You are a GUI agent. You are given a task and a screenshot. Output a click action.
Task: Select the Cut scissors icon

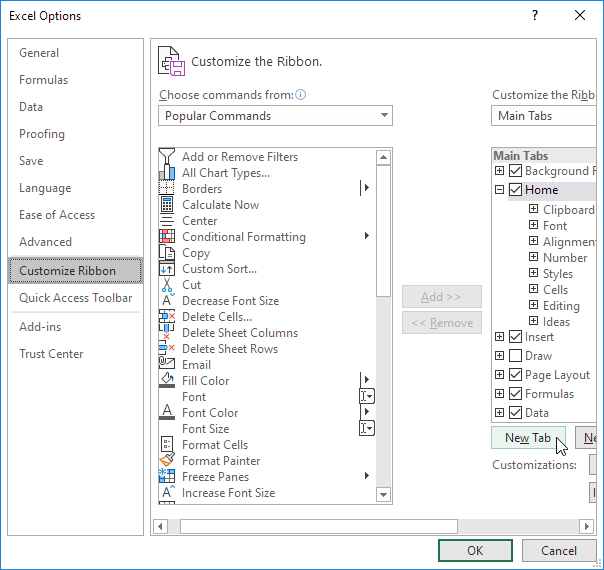pos(167,285)
